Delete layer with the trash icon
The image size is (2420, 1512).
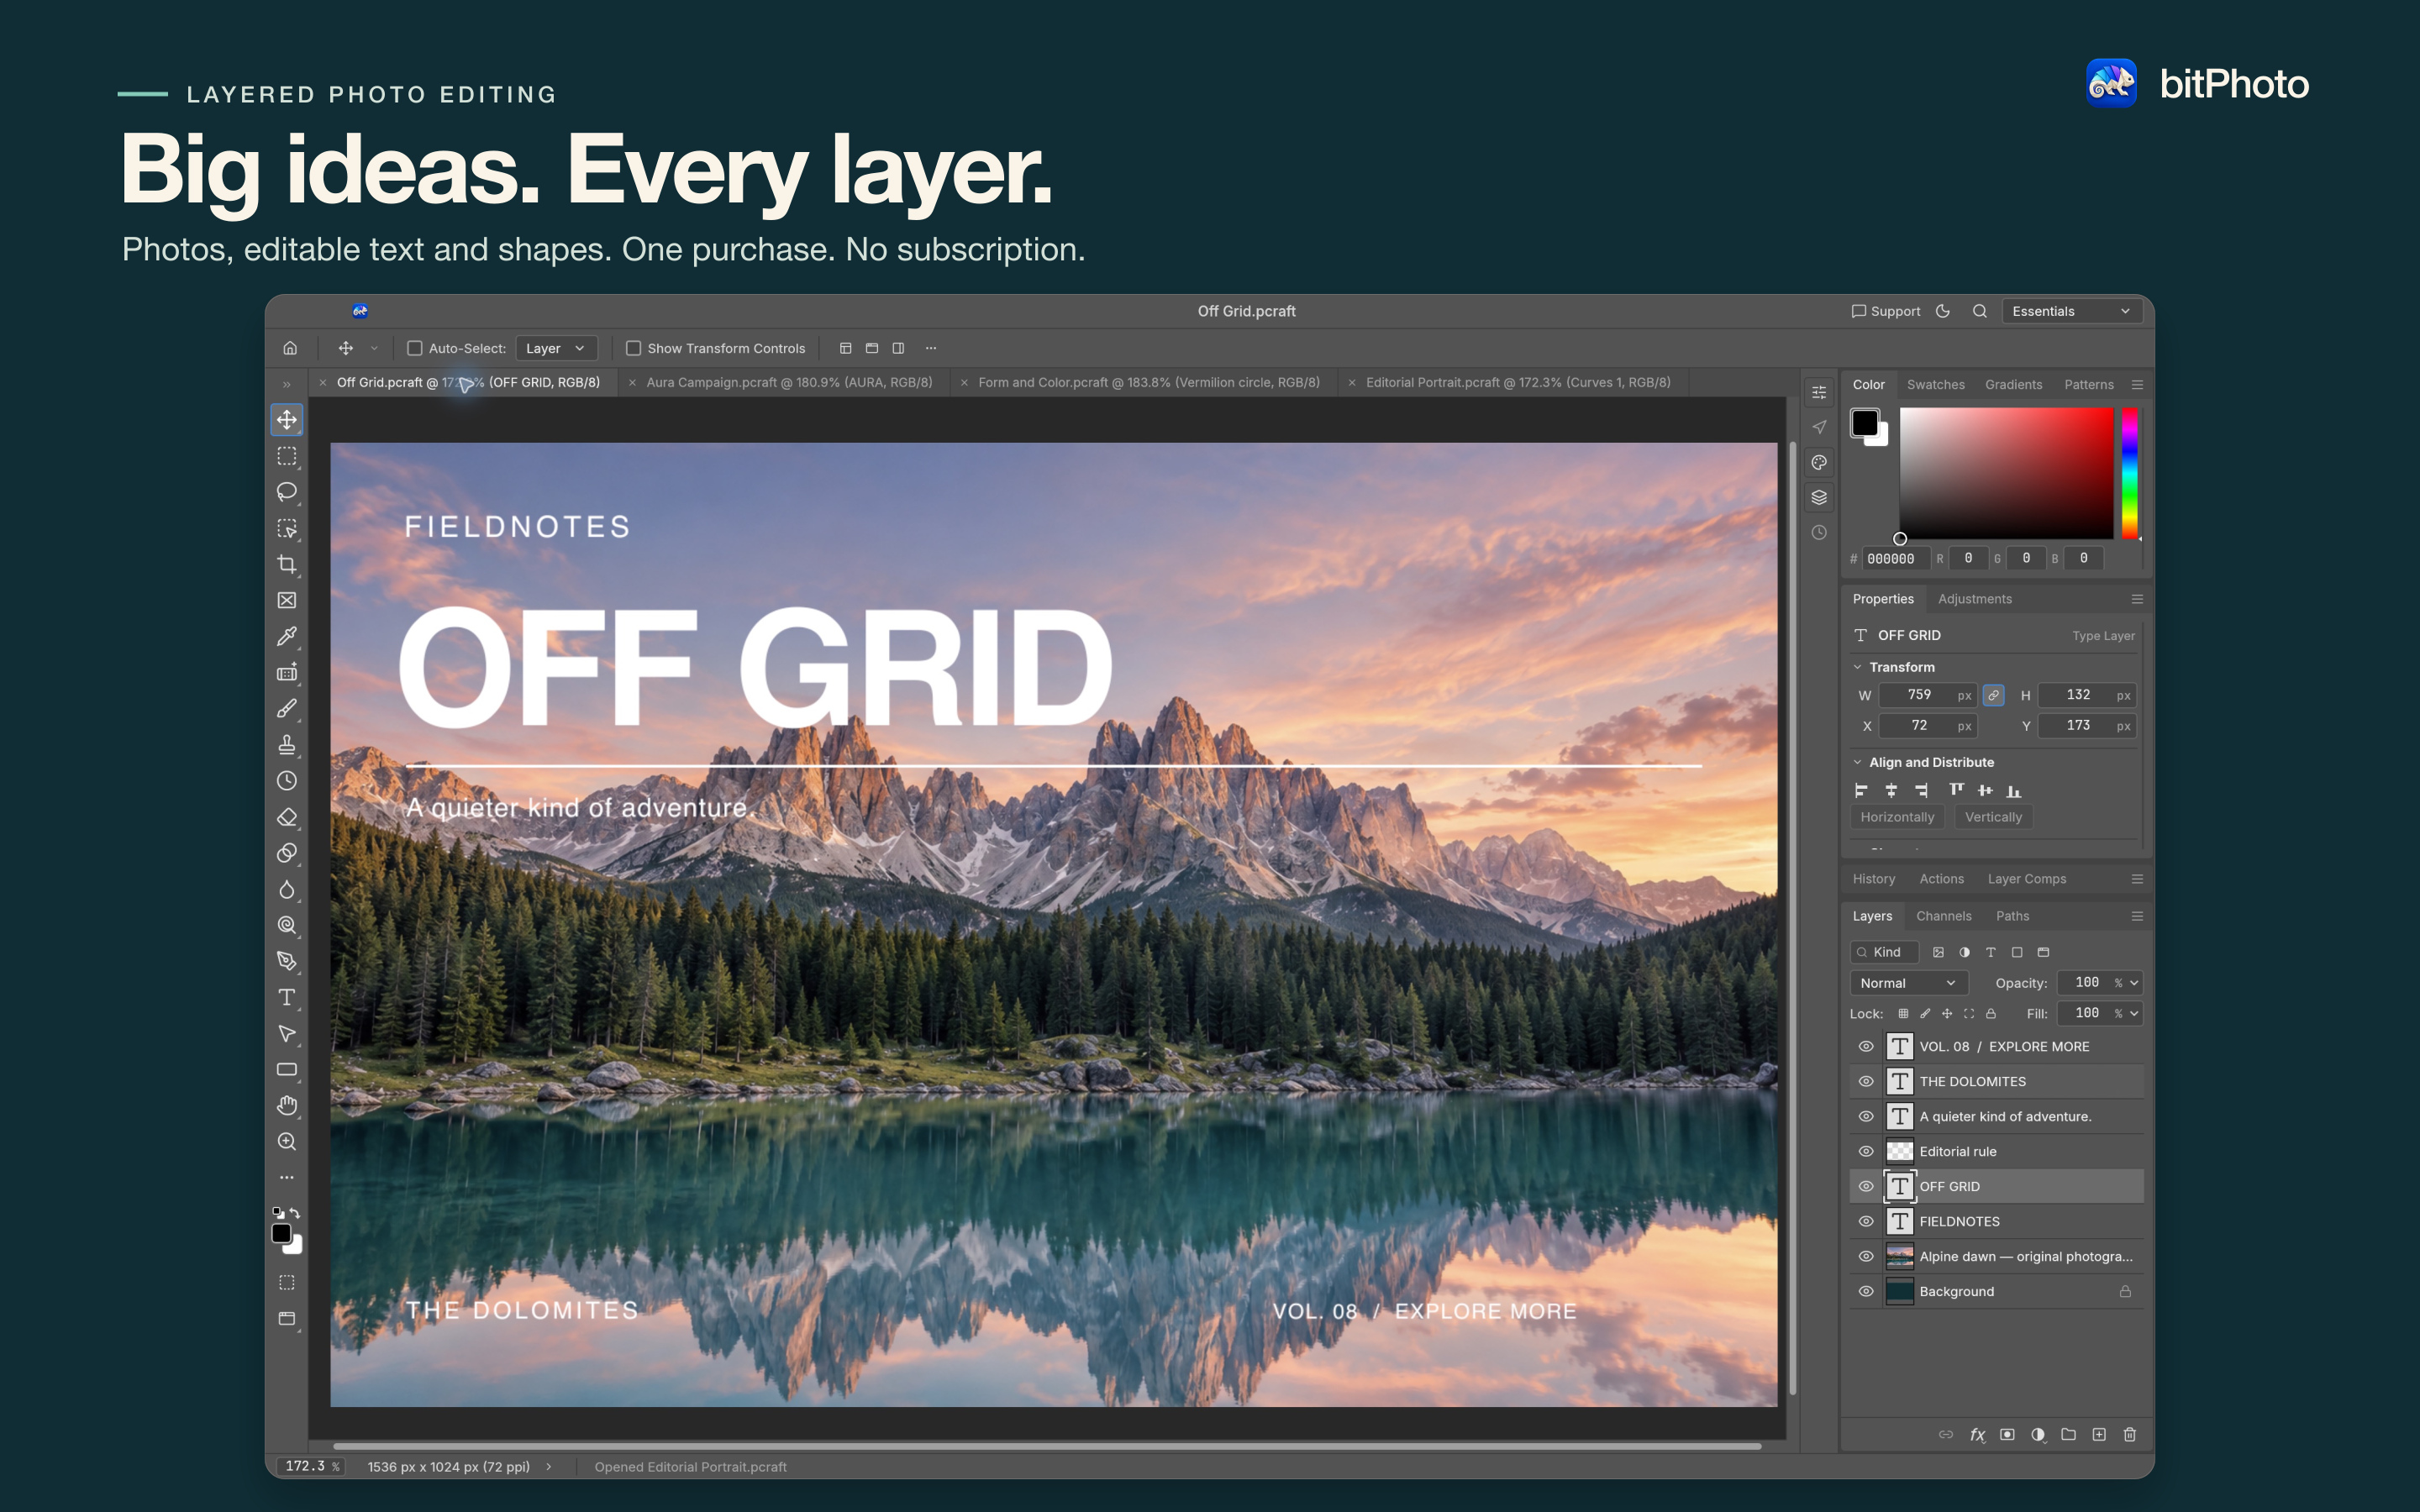coord(2130,1434)
